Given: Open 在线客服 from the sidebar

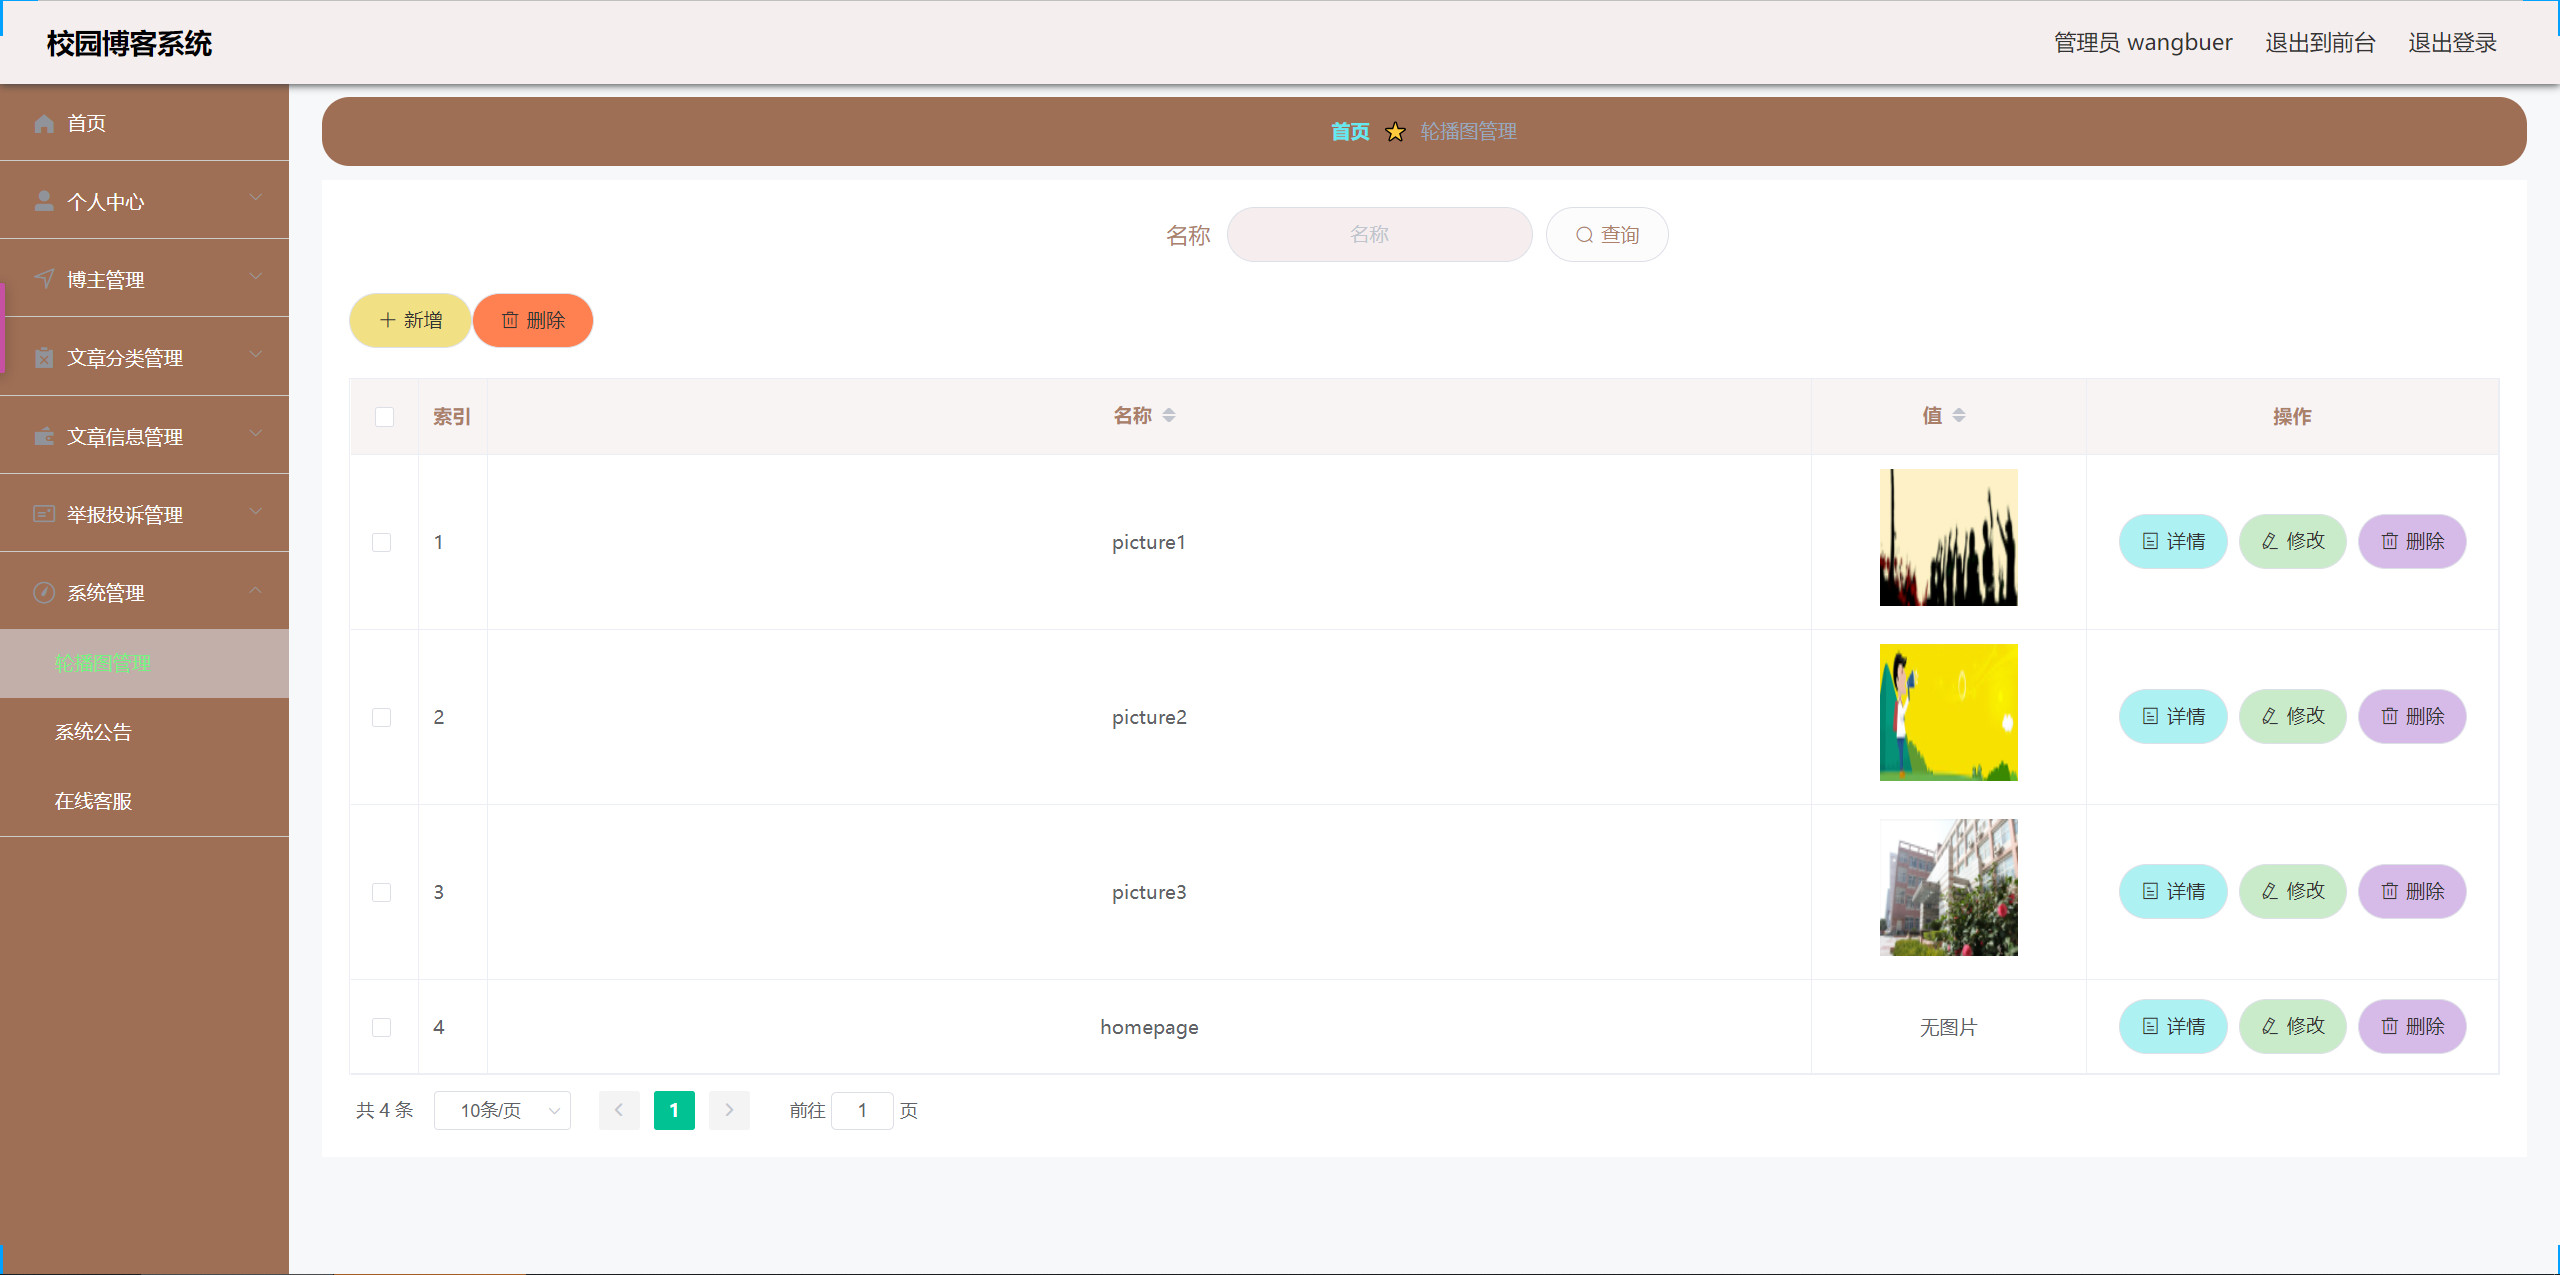Looking at the screenshot, I should [93, 800].
